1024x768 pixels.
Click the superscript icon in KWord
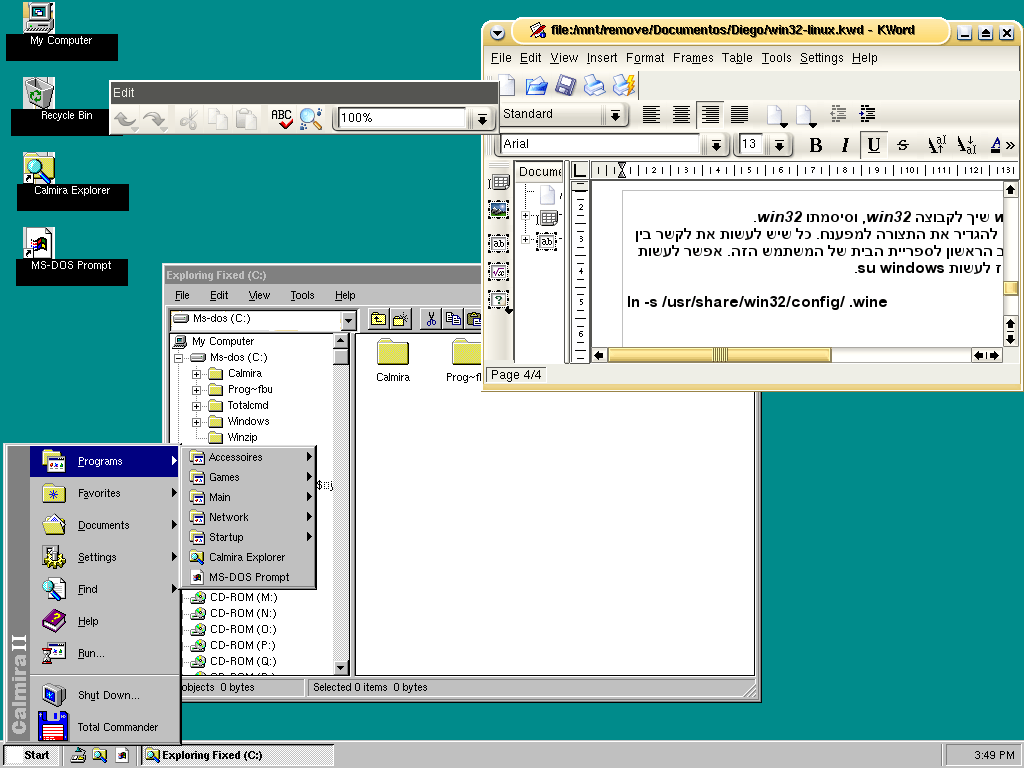[936, 144]
